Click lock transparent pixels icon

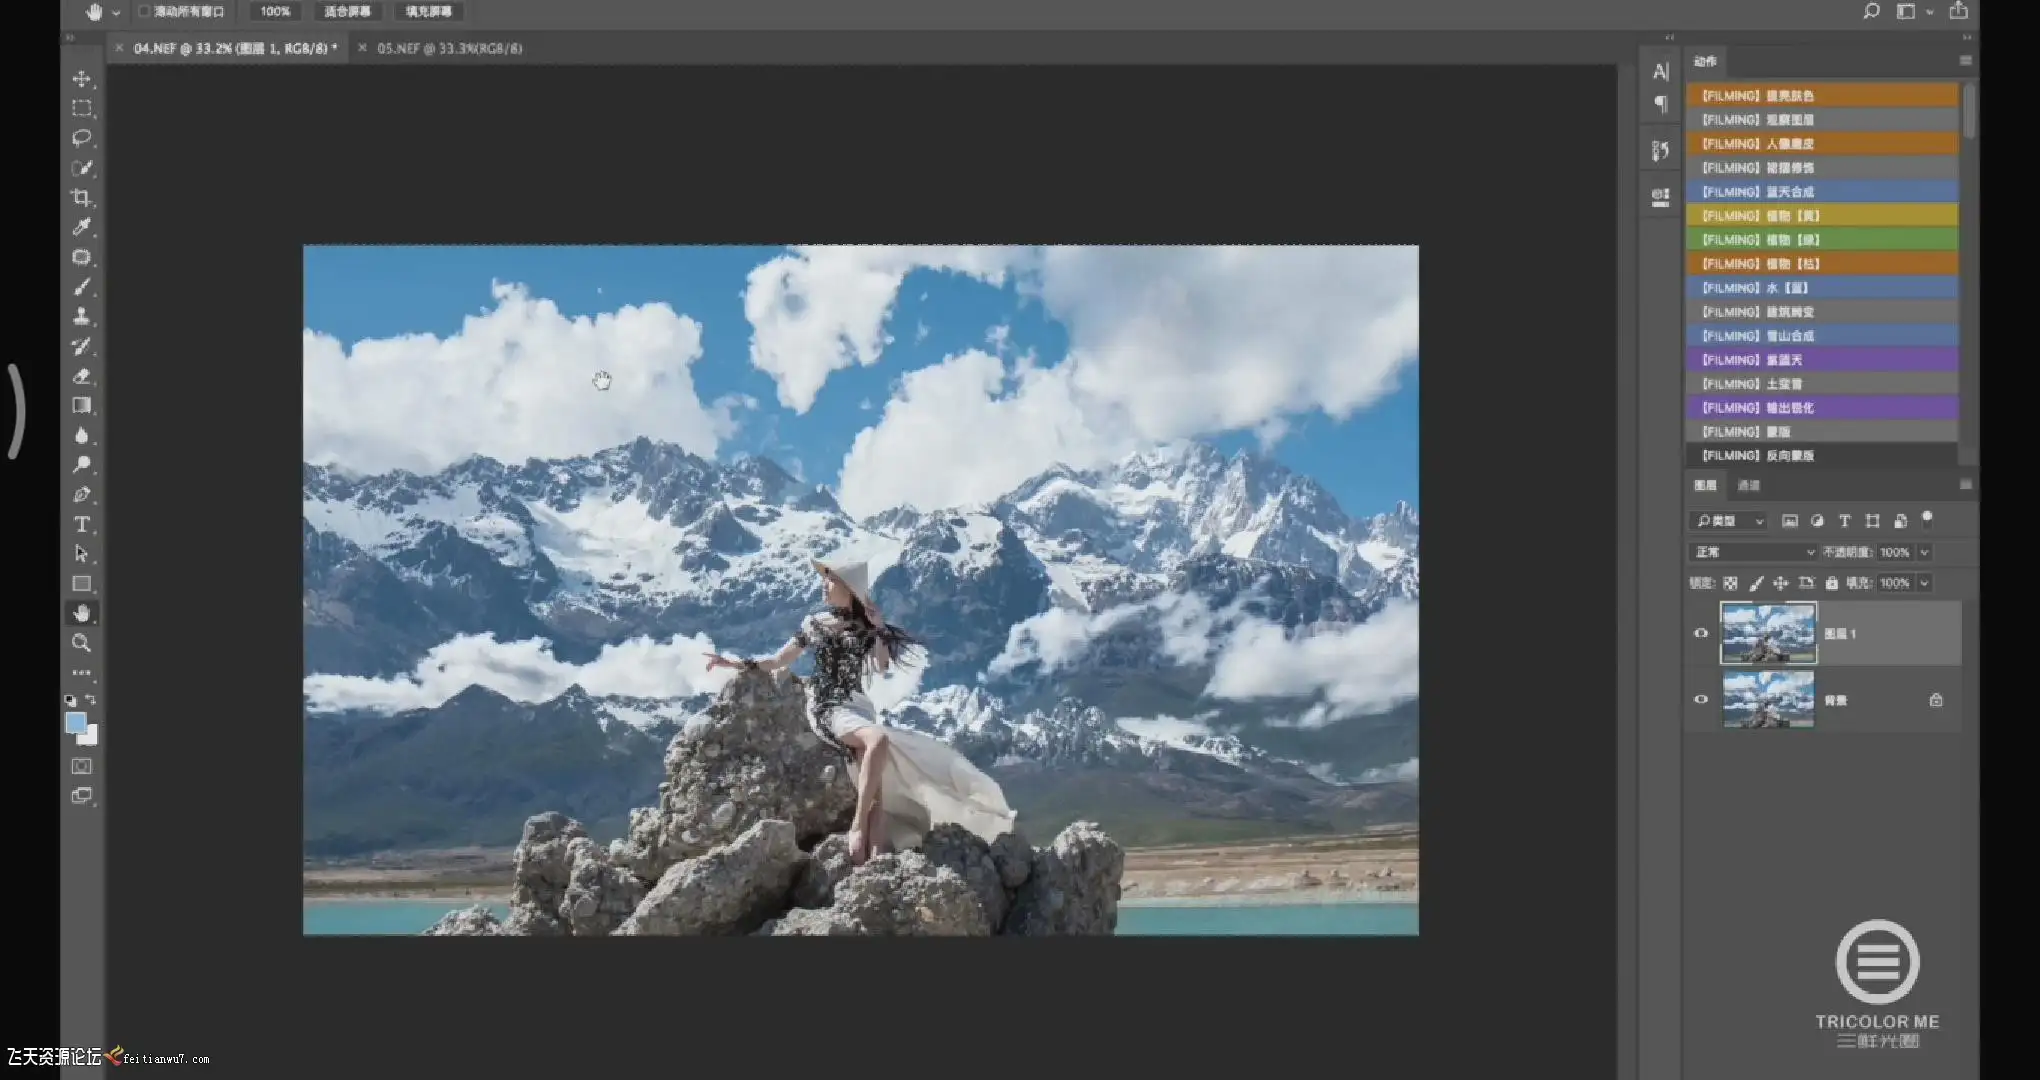pos(1730,583)
